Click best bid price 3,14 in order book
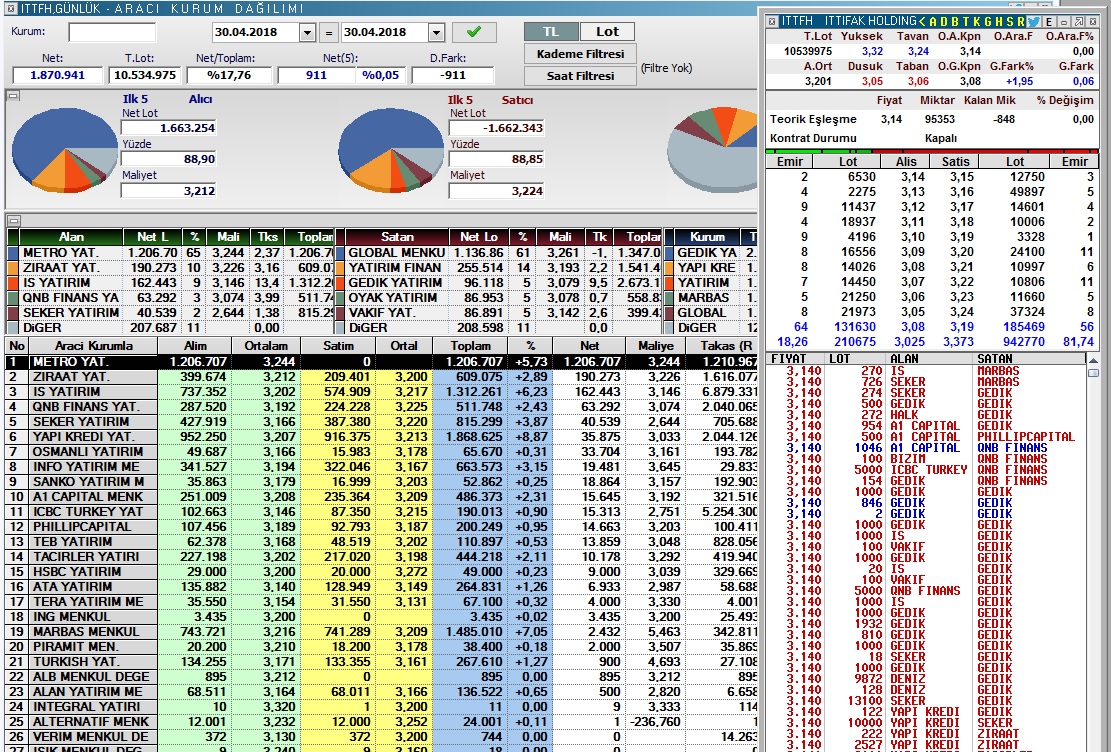This screenshot has height=752, width=1111. coord(913,176)
